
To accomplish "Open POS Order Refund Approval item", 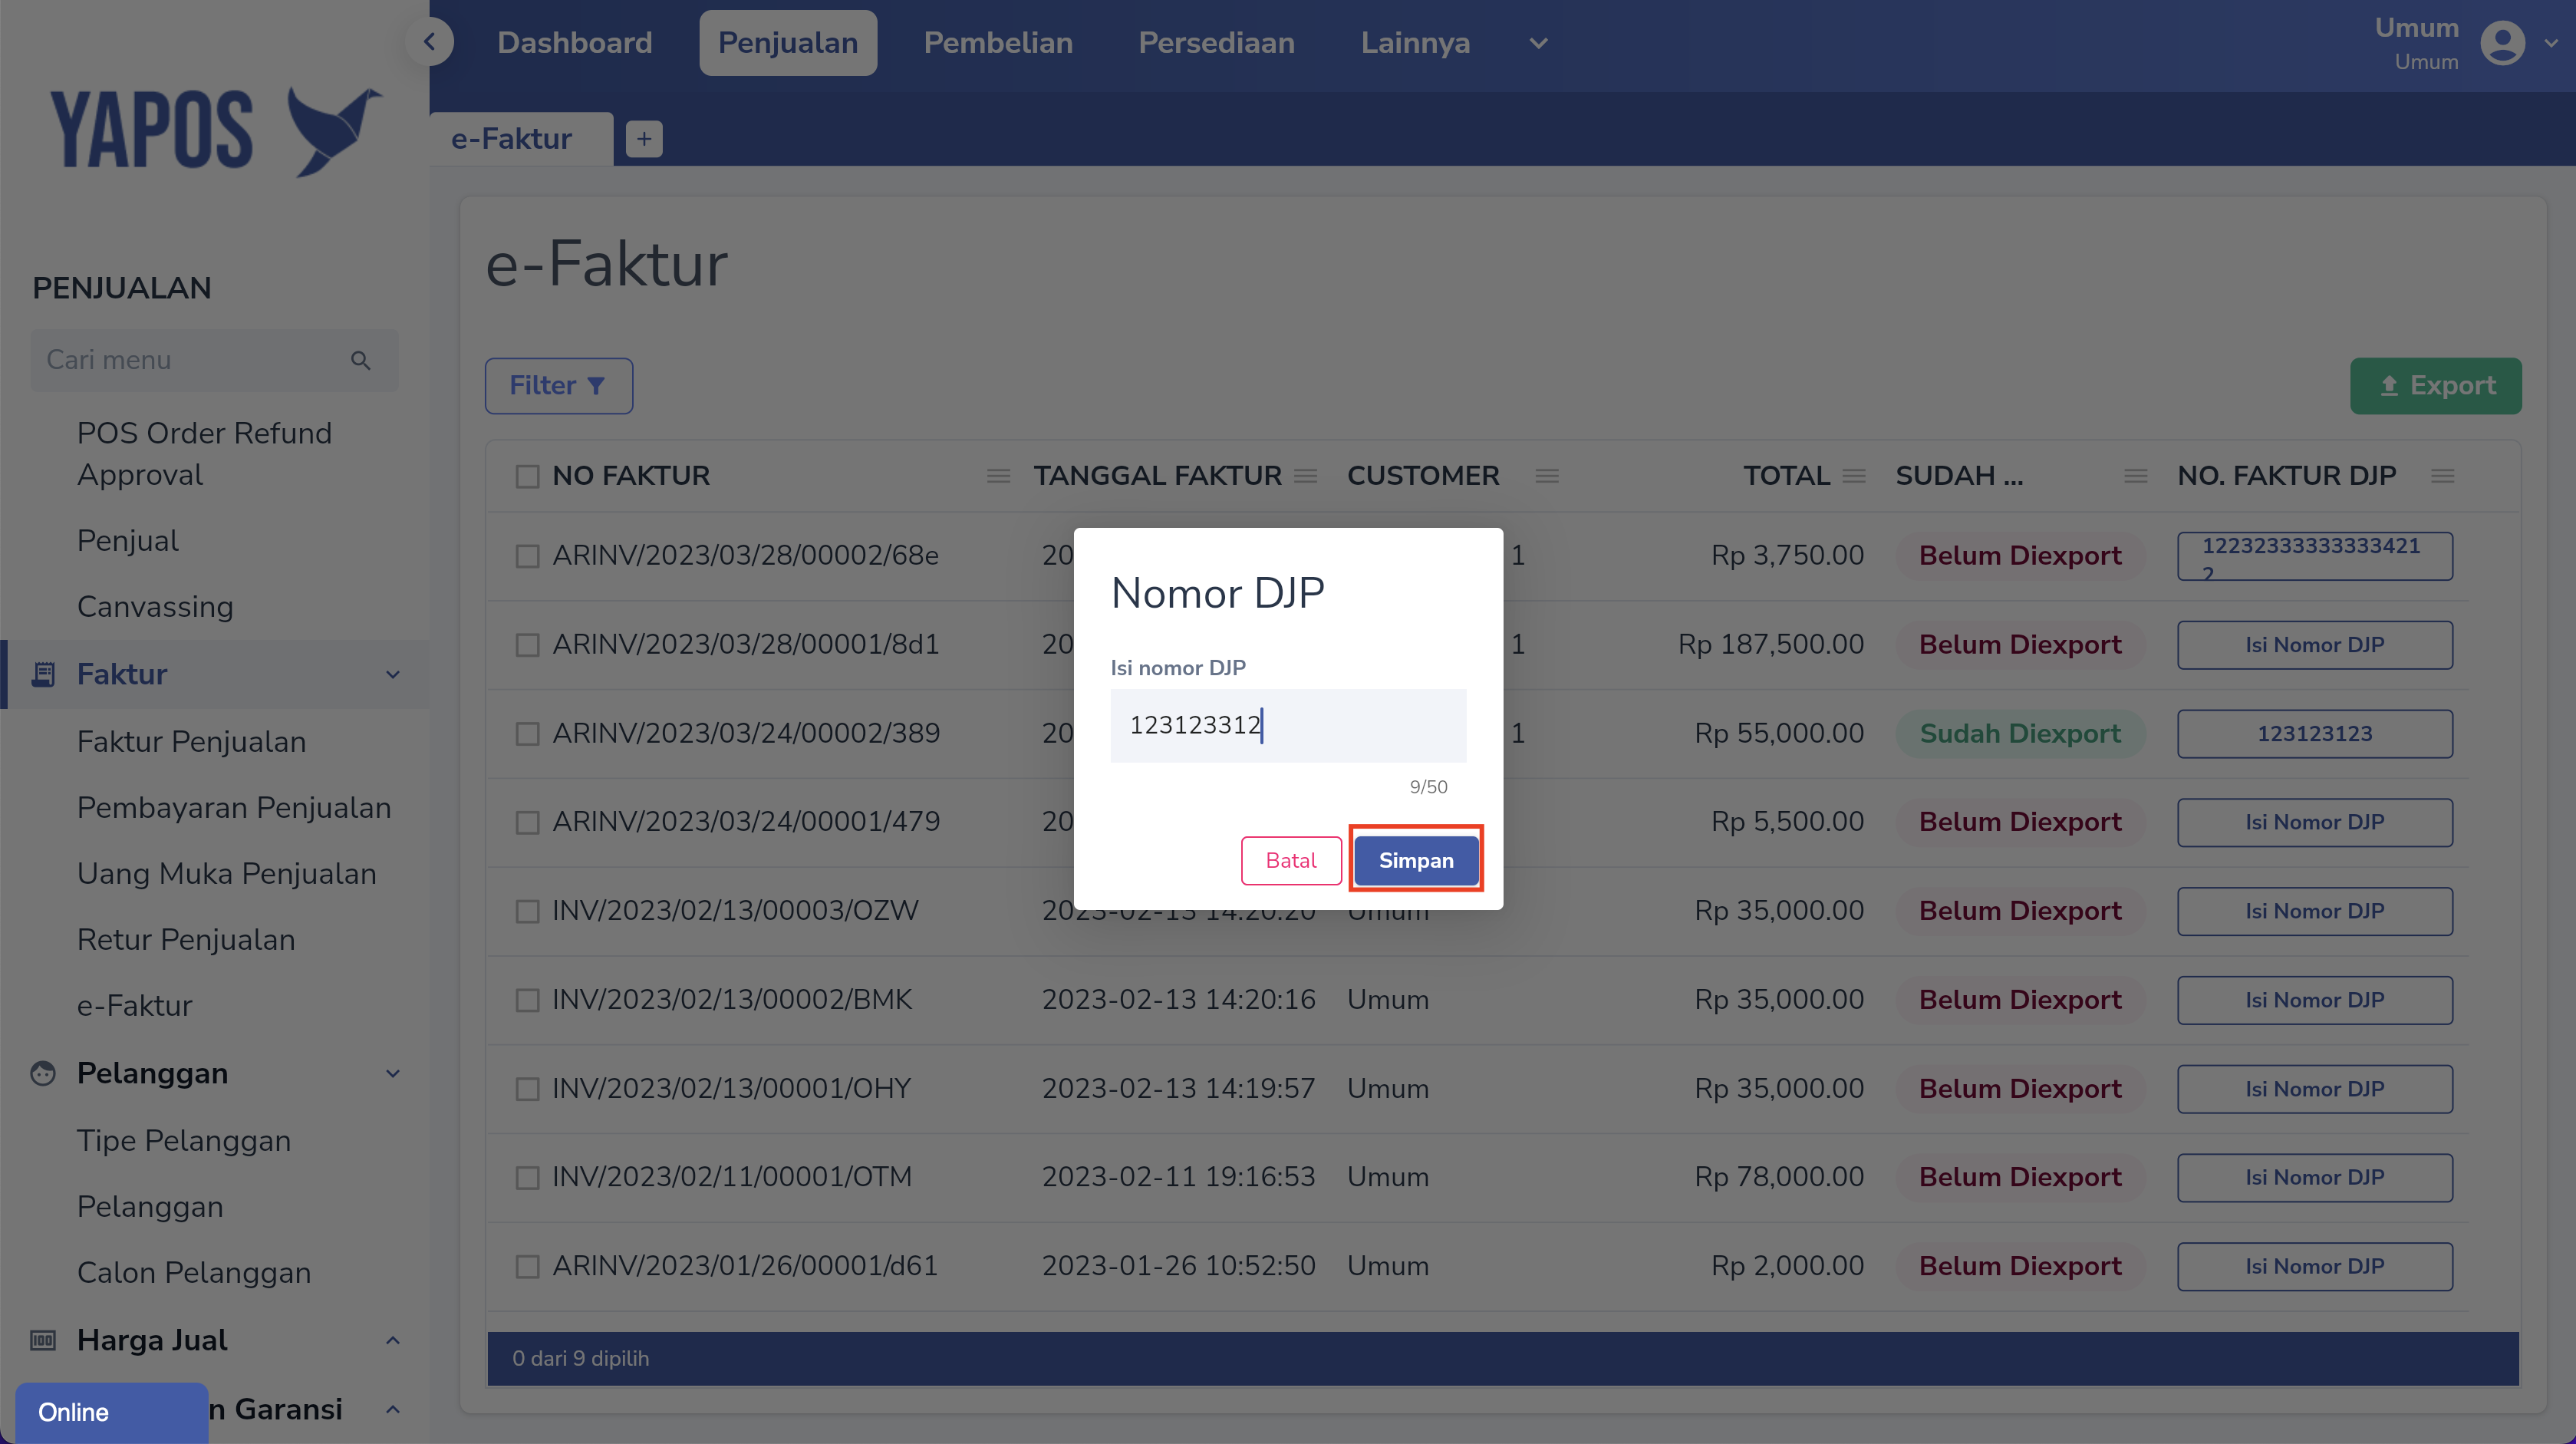I will point(204,454).
